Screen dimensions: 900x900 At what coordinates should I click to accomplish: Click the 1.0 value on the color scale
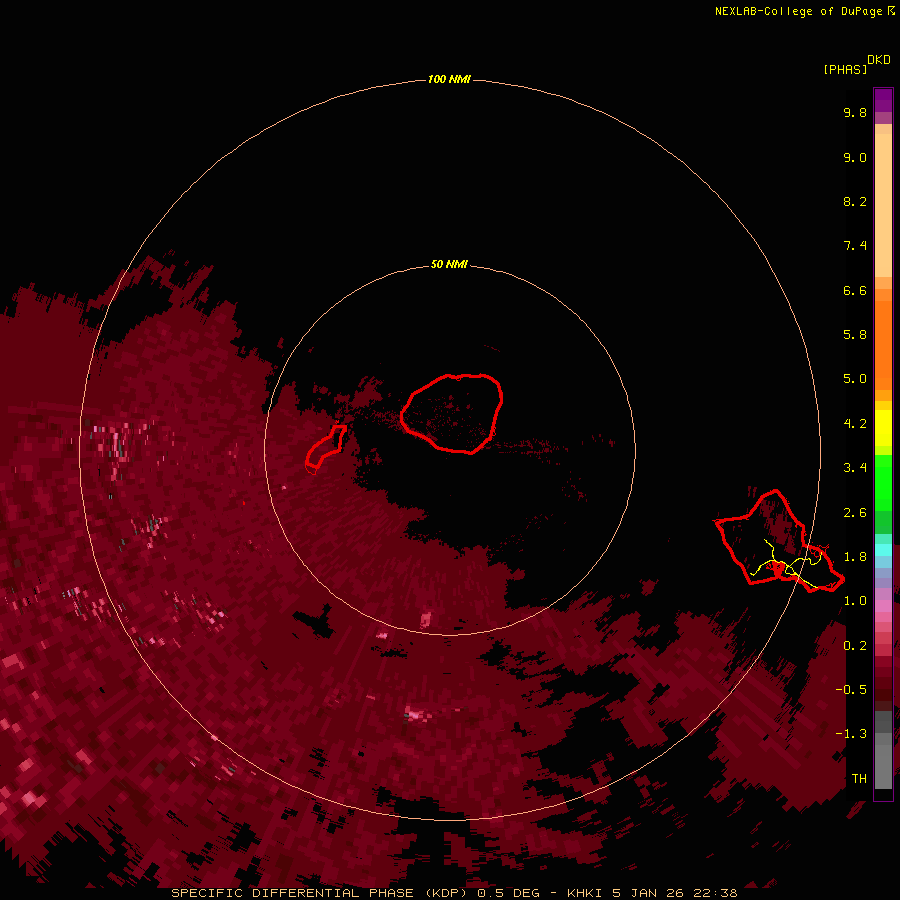tap(855, 601)
